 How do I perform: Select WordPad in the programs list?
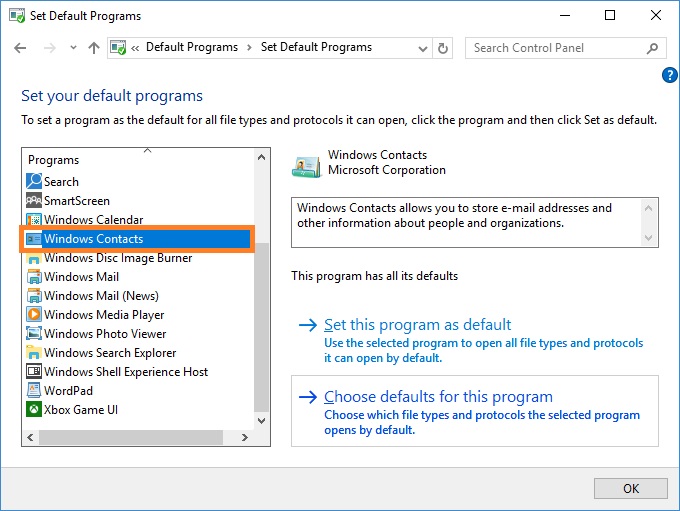69,390
